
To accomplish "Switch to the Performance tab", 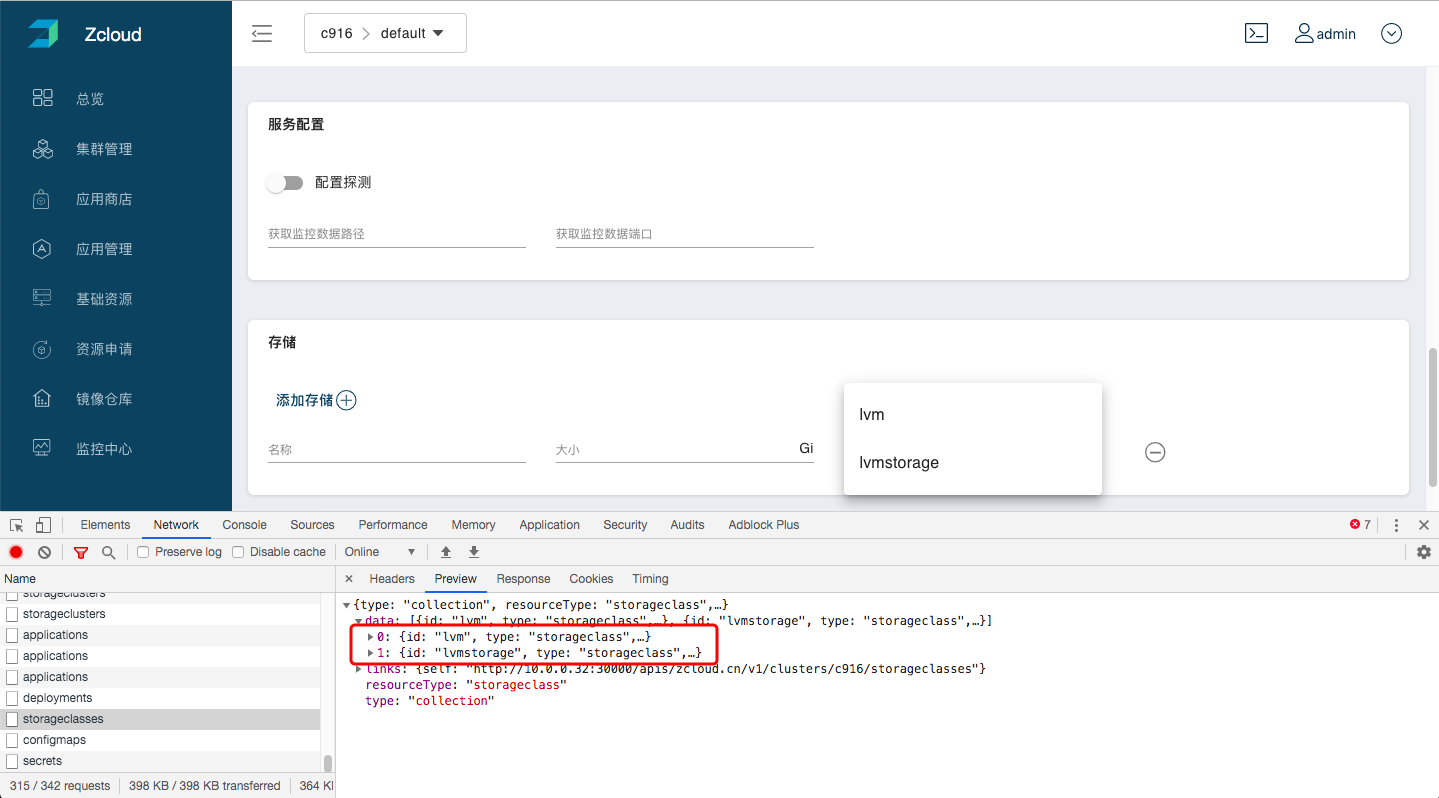I will coord(393,525).
